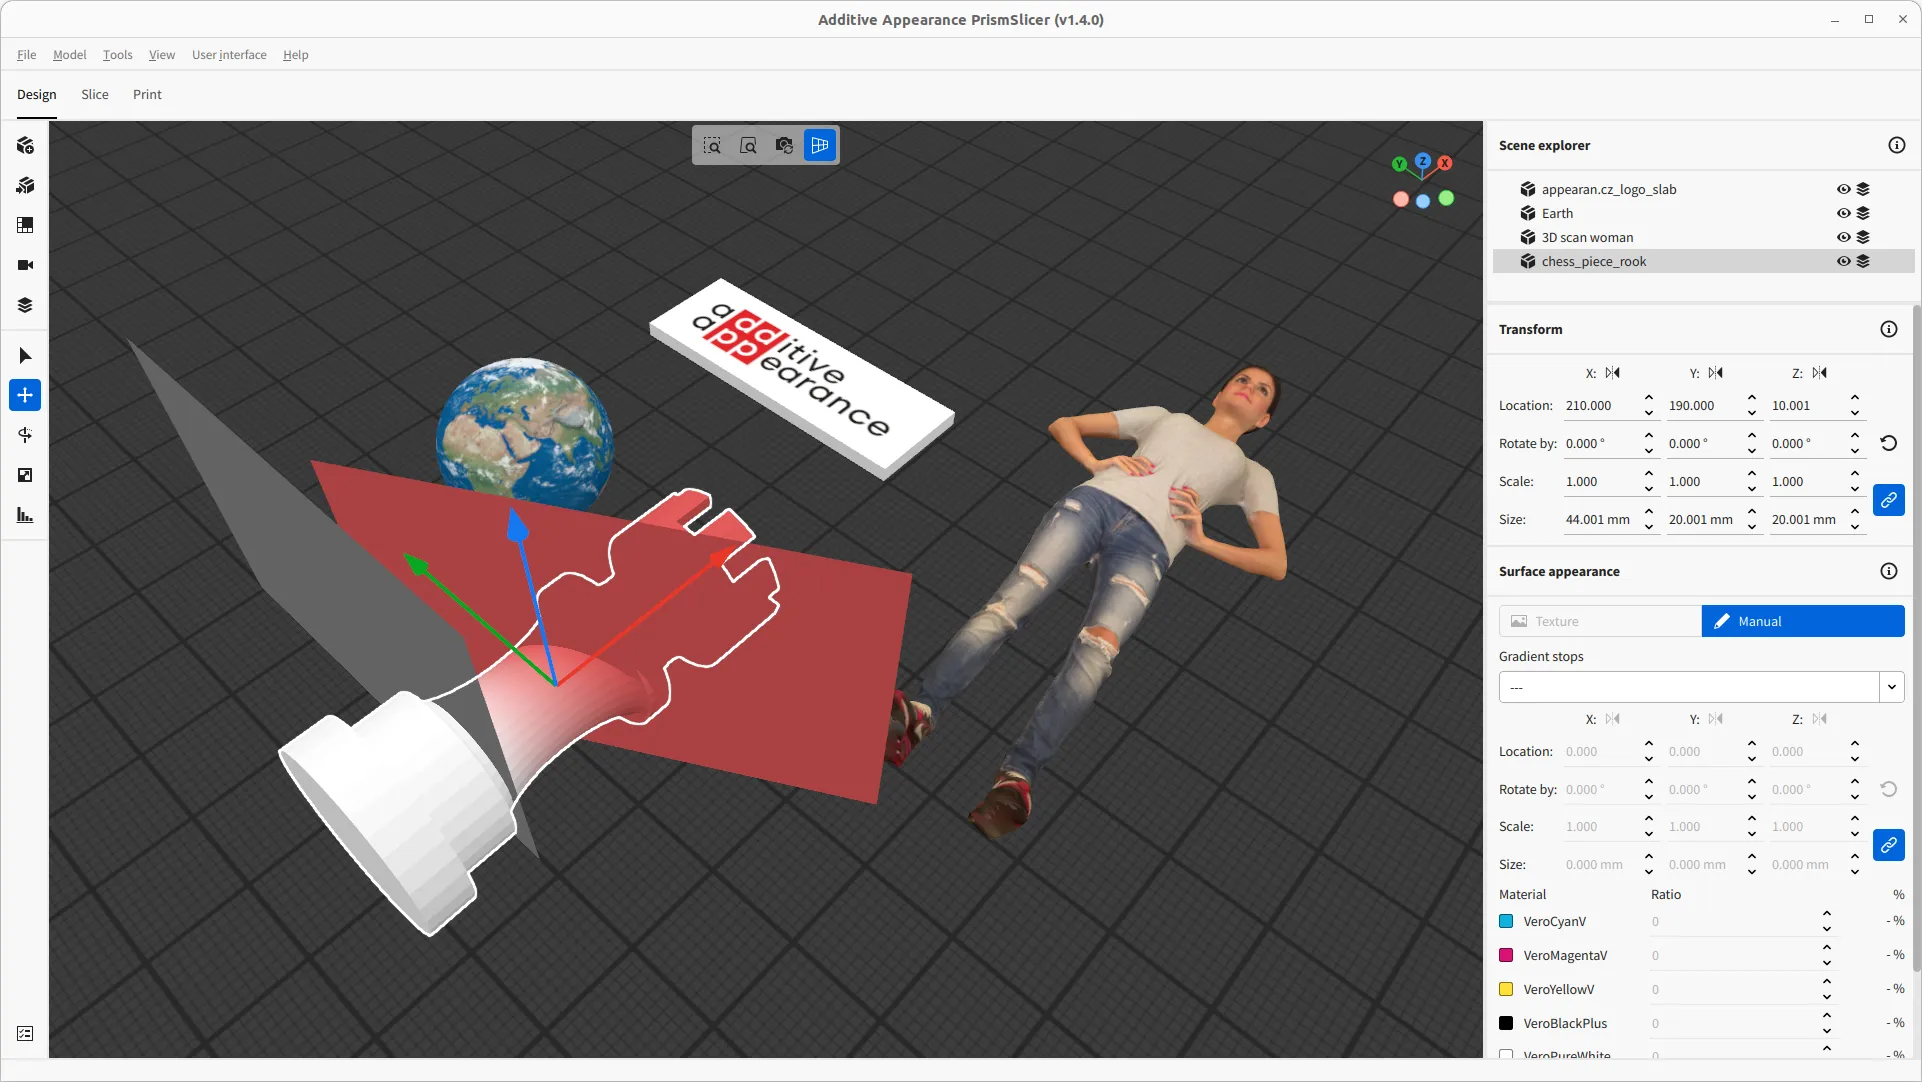Screen dimensions: 1922x1082
Task: Switch to the Slice tab
Action: tap(94, 94)
